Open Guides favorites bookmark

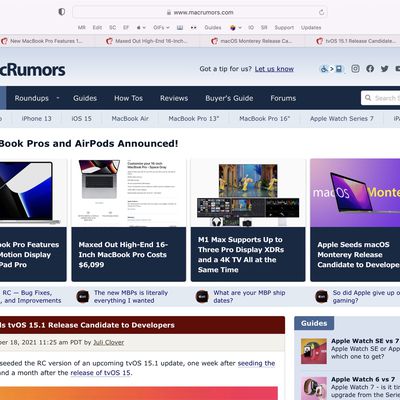(213, 28)
